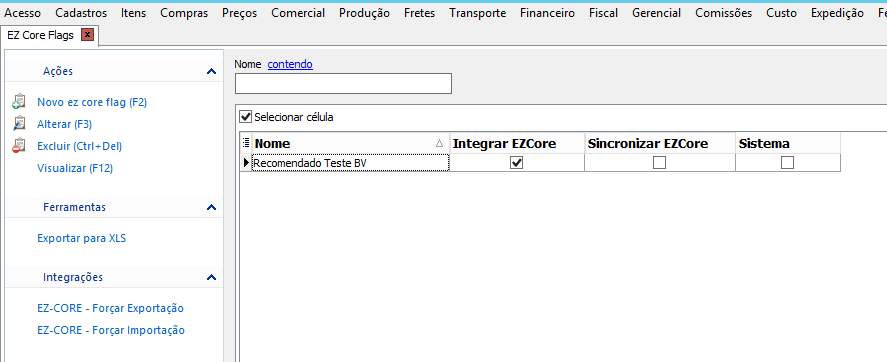This screenshot has width=887, height=362.
Task: Uncheck Integrar EZCore for Recomendado Teste BV
Action: [x=516, y=163]
